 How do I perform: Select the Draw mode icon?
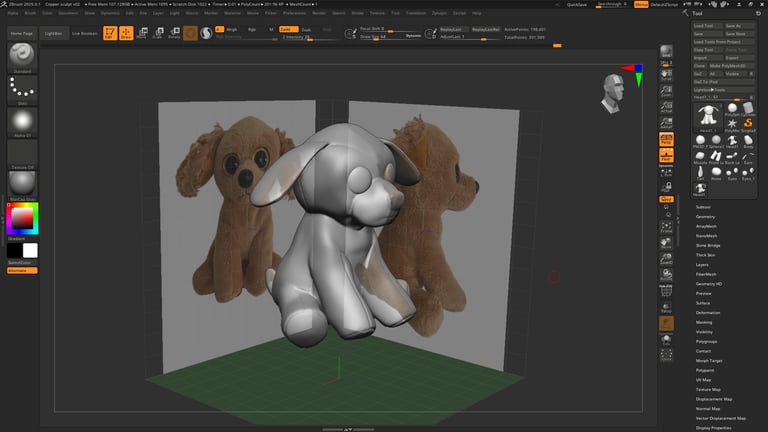[126, 33]
